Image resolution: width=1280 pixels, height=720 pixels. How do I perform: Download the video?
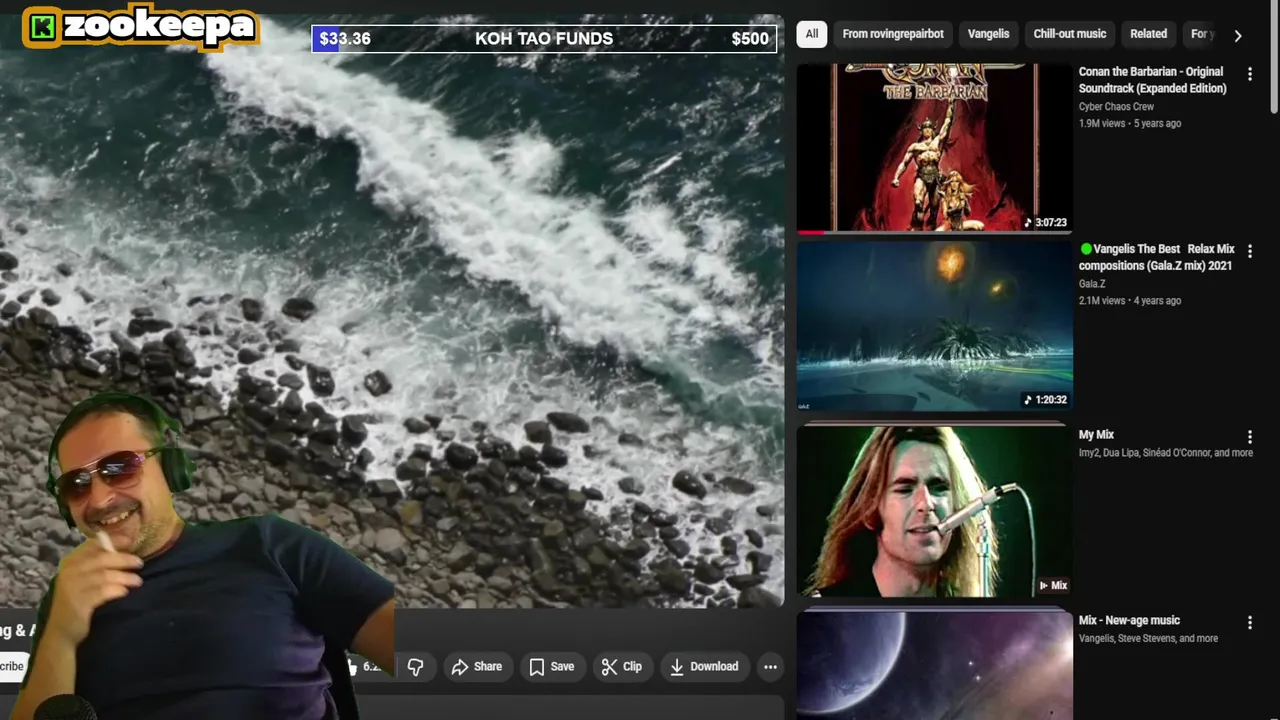704,667
